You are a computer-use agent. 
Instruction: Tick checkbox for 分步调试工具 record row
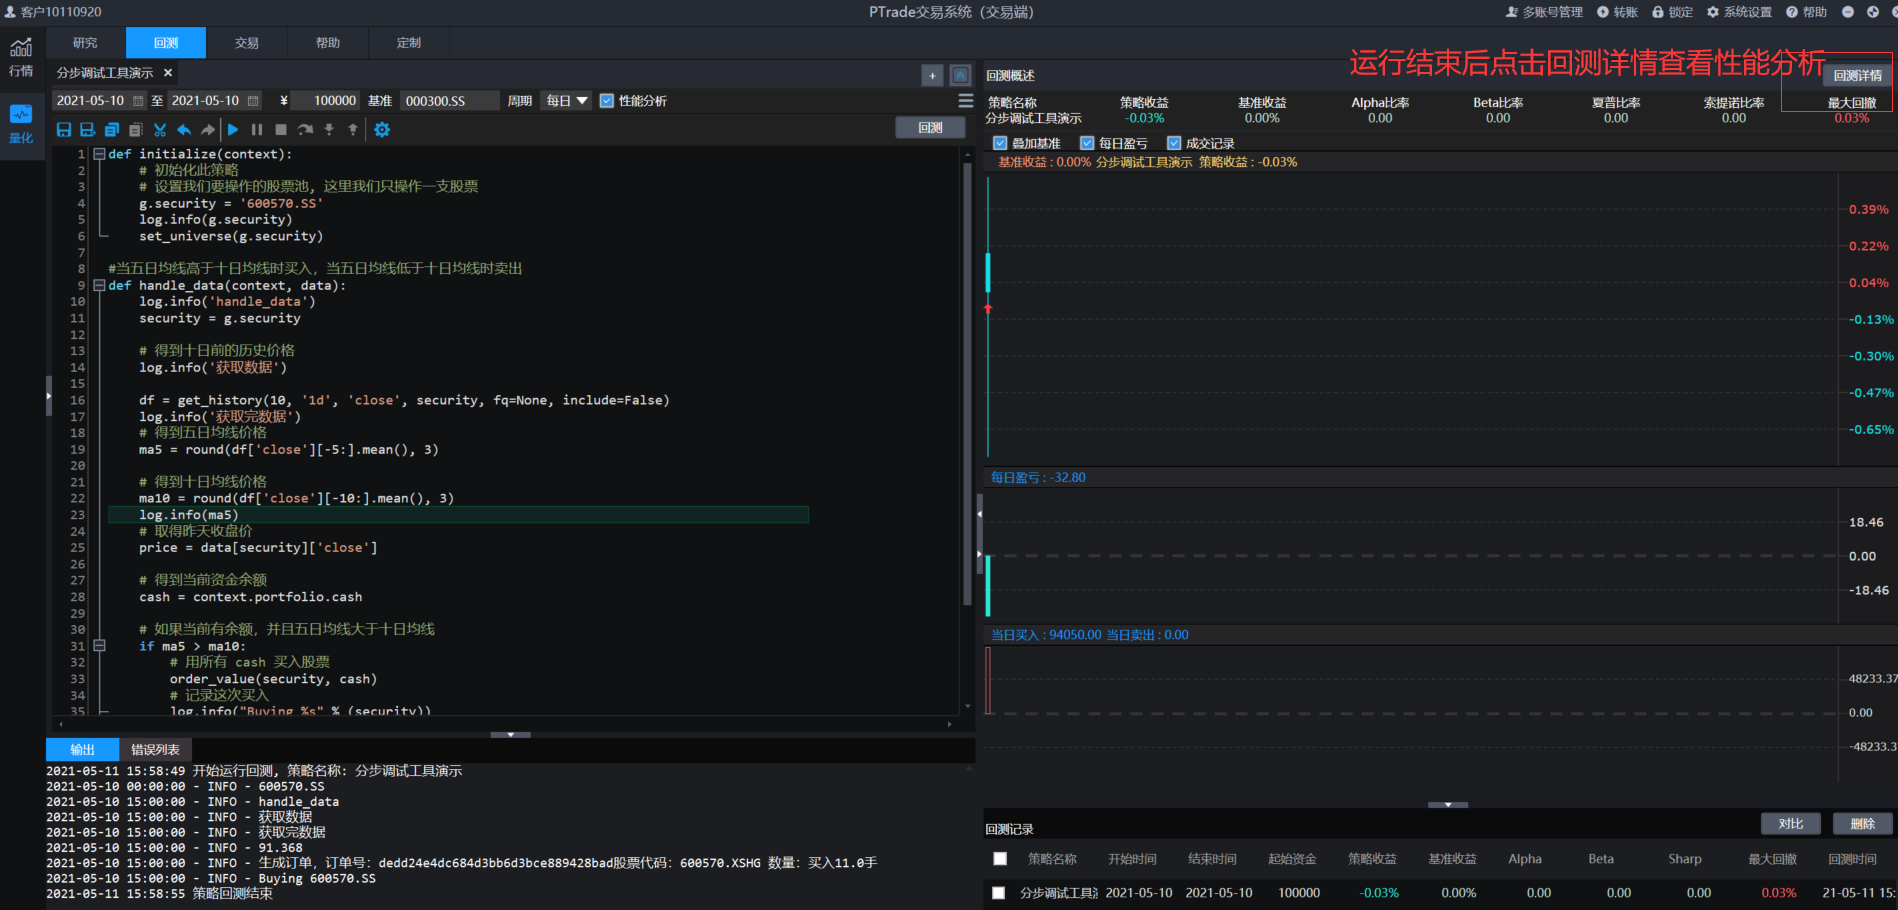pyautogui.click(x=999, y=893)
